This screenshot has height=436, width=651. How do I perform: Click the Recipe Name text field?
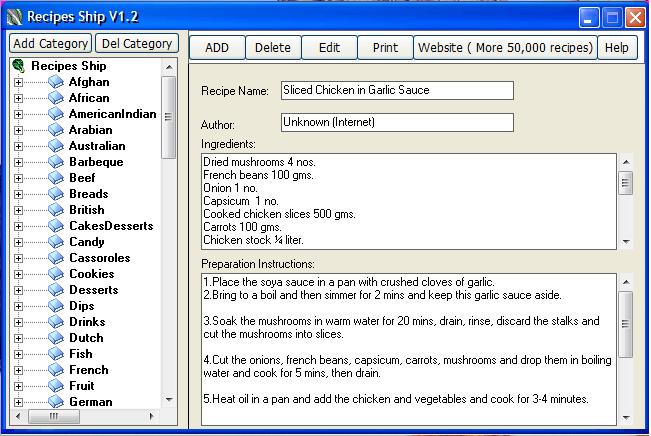click(396, 91)
